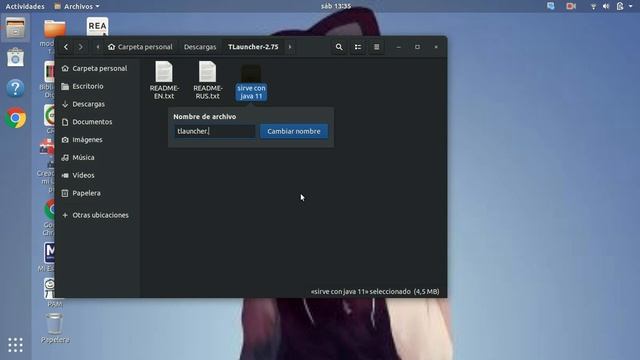Switch to list view
This screenshot has width=640, height=360.
(x=358, y=47)
